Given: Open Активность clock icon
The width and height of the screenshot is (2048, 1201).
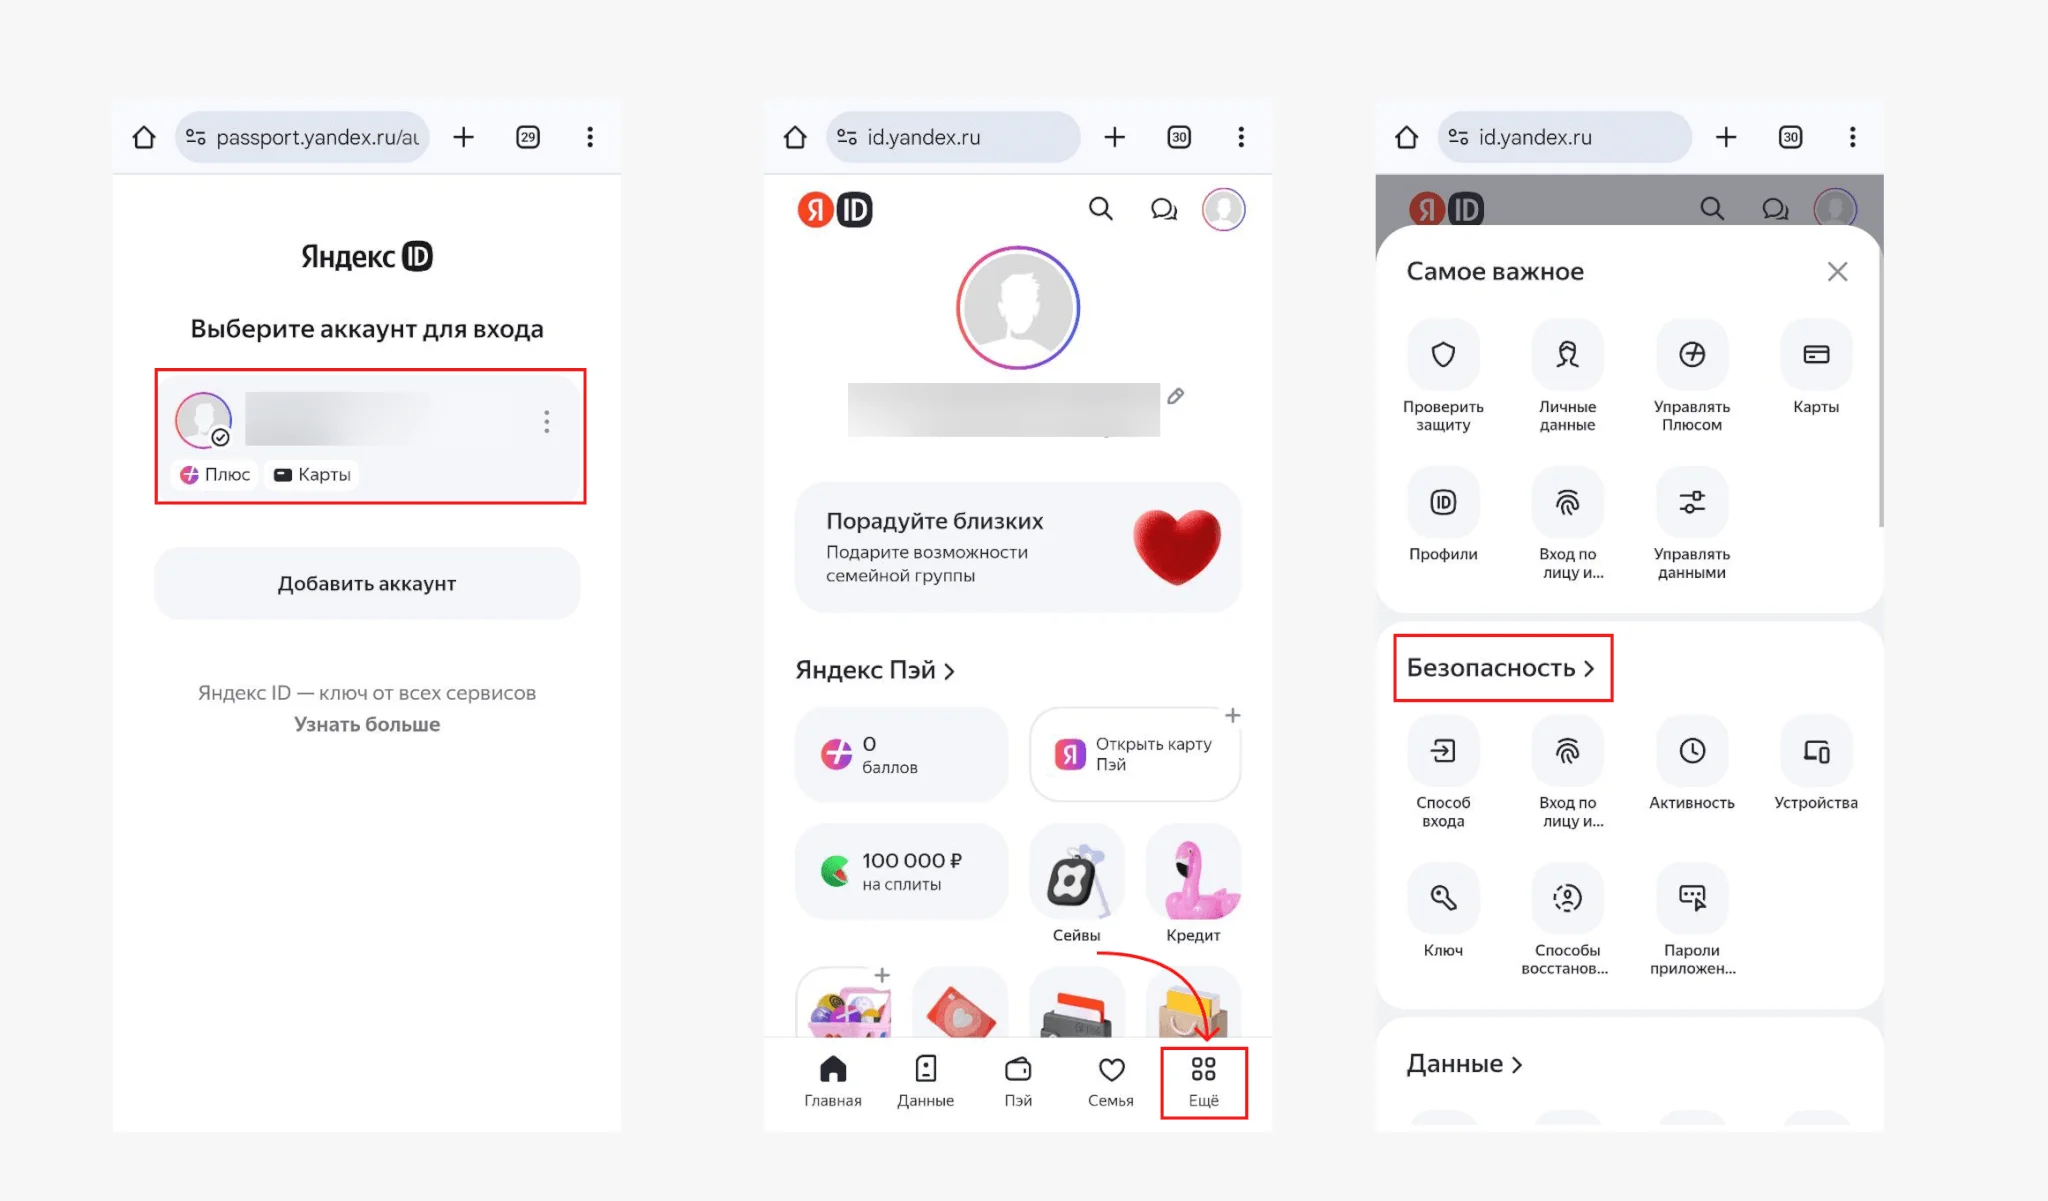Looking at the screenshot, I should click(1691, 751).
